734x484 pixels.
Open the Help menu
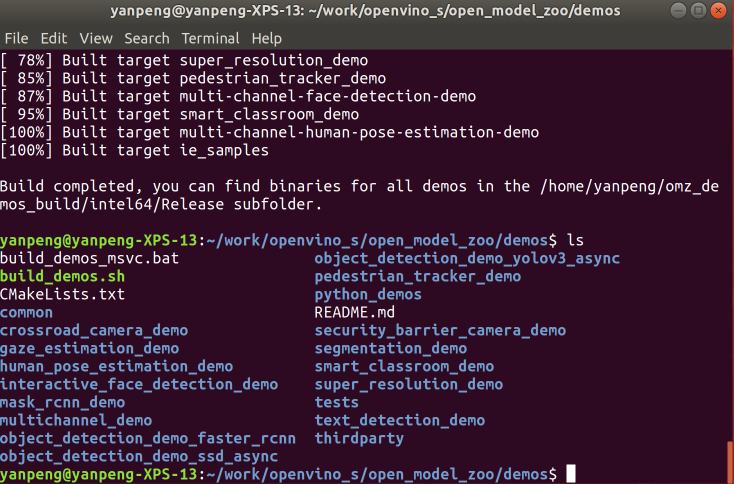tap(267, 38)
